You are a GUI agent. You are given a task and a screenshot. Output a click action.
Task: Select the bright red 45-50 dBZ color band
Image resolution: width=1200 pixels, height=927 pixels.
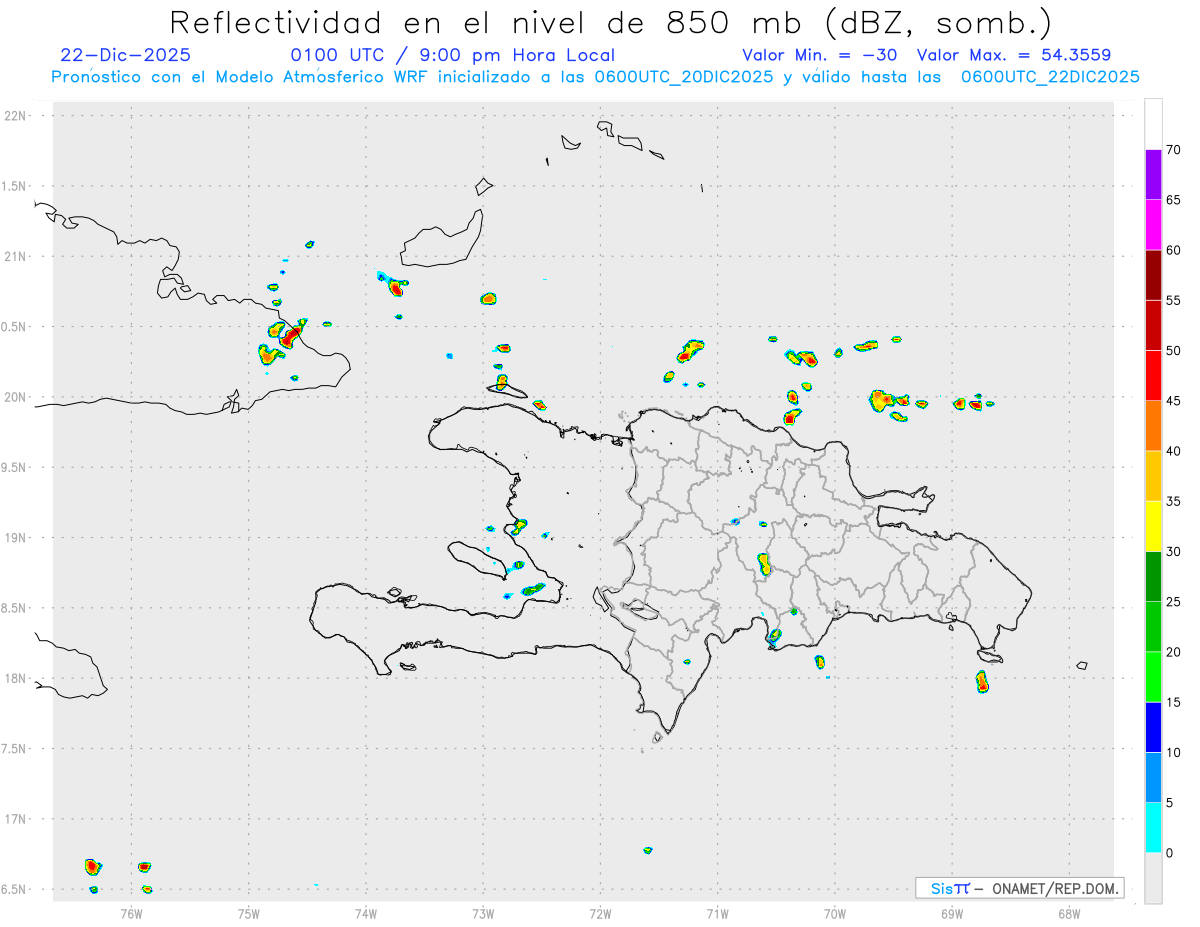point(1153,376)
